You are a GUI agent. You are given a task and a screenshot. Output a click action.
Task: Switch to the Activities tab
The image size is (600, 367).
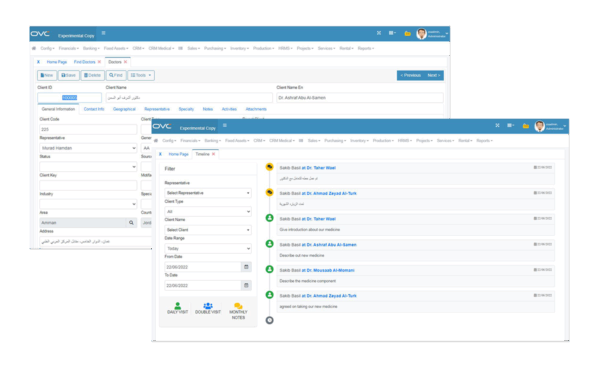coord(229,109)
